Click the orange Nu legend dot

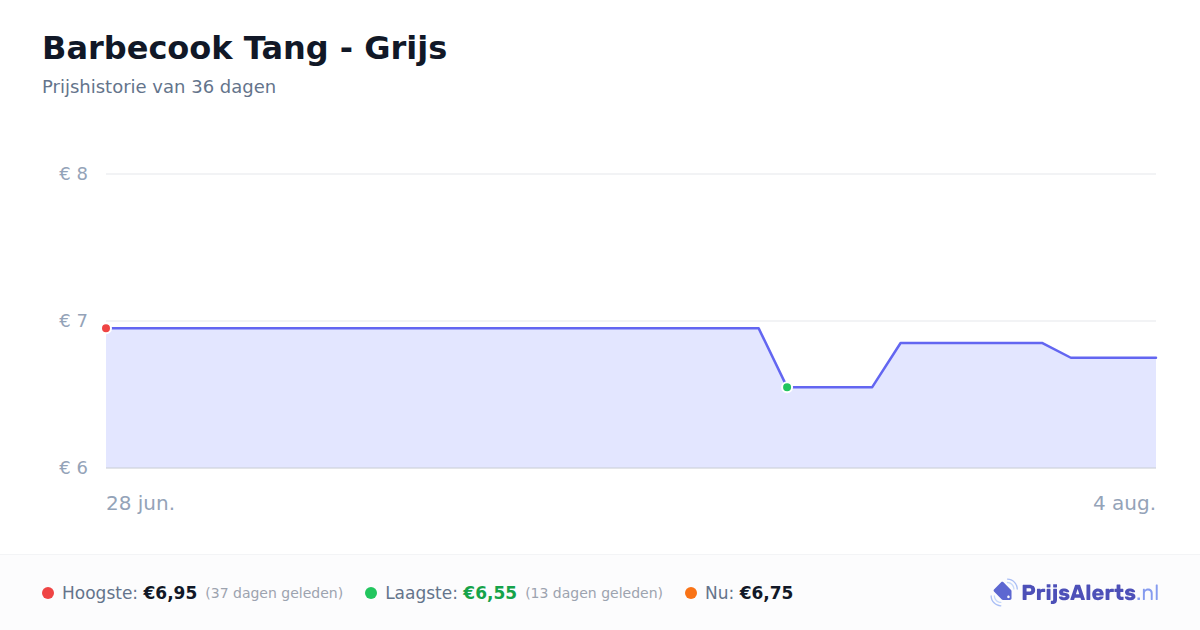tap(691, 593)
